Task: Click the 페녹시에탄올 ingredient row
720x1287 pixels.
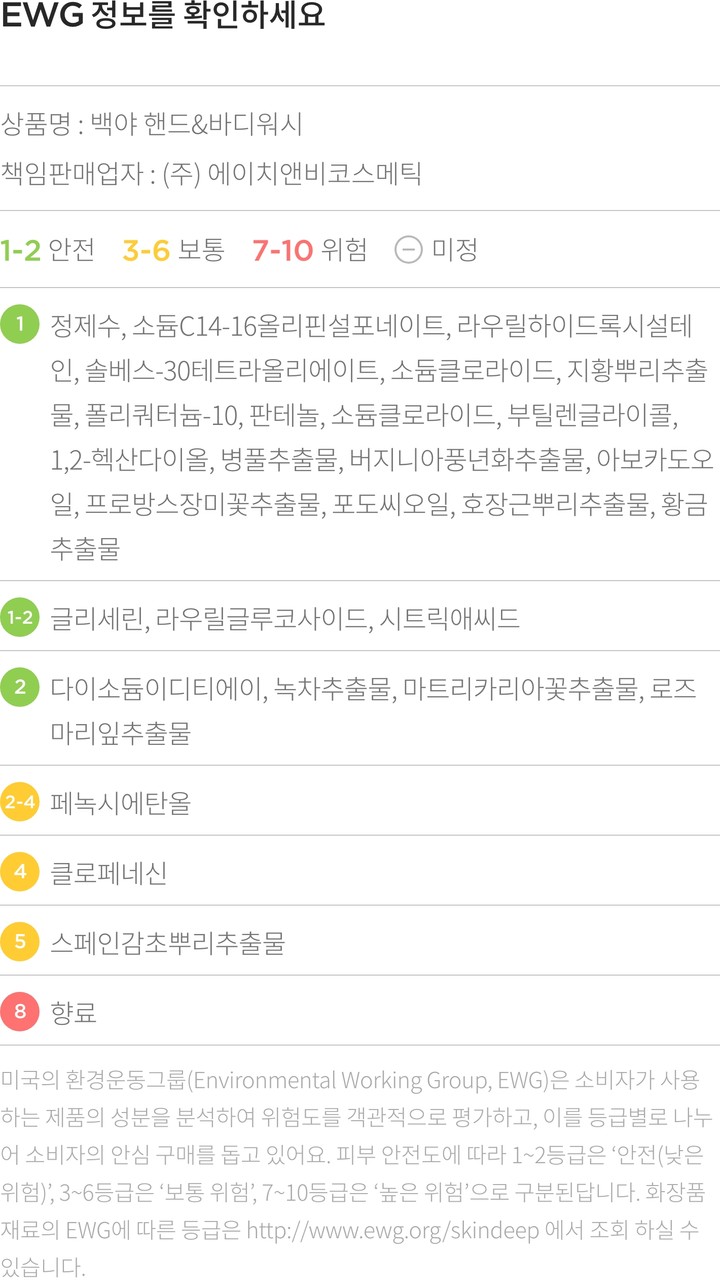Action: click(121, 802)
